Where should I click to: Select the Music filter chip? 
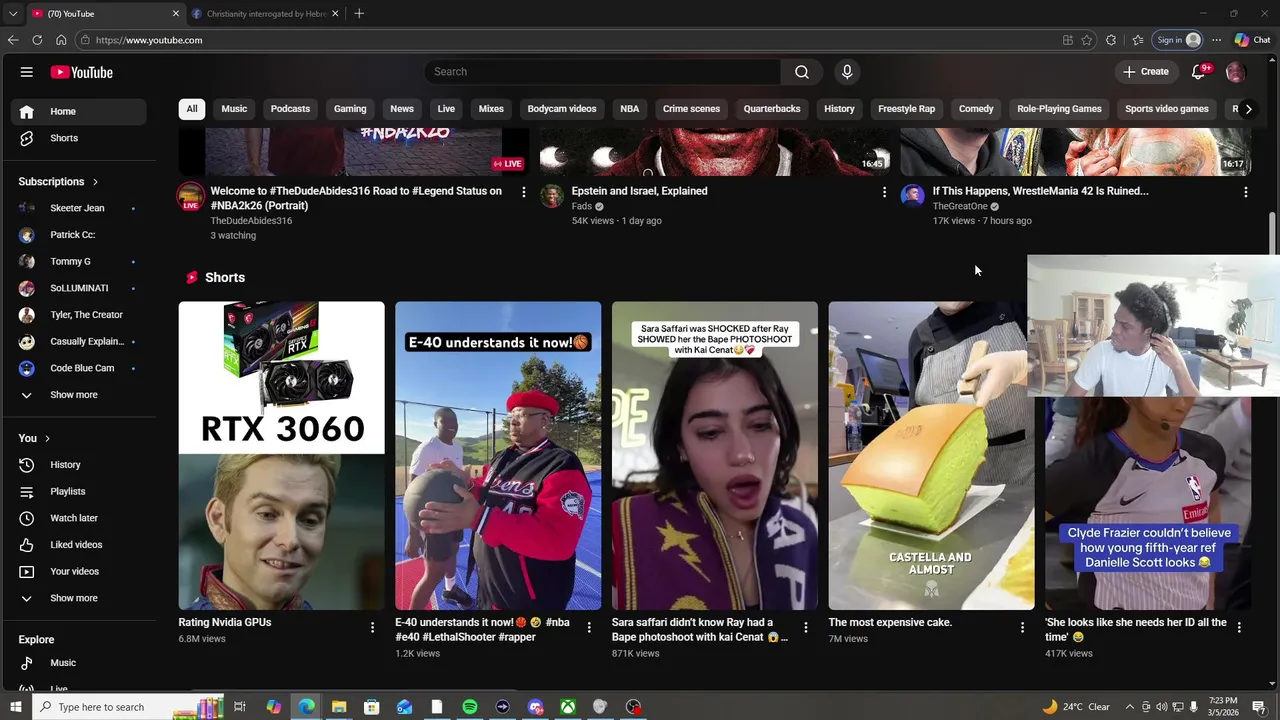[x=234, y=109]
